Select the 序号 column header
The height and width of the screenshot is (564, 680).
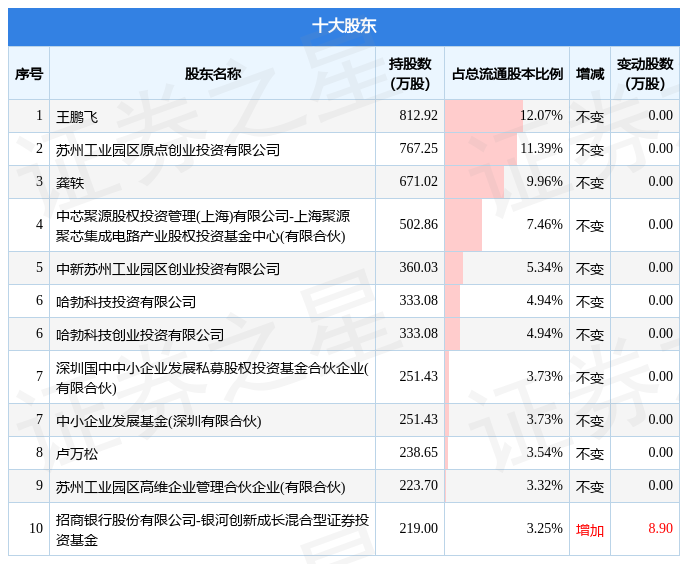click(x=29, y=74)
